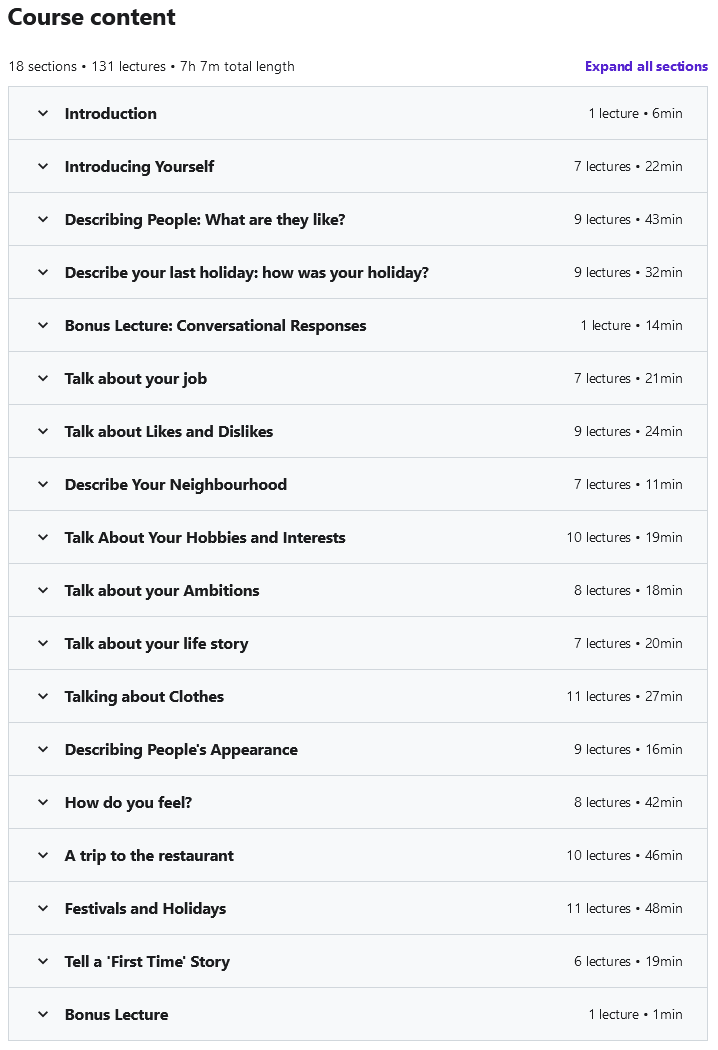Expand the Introducing Yourself chevron
Viewport: 718px width, 1050px height.
tap(43, 166)
